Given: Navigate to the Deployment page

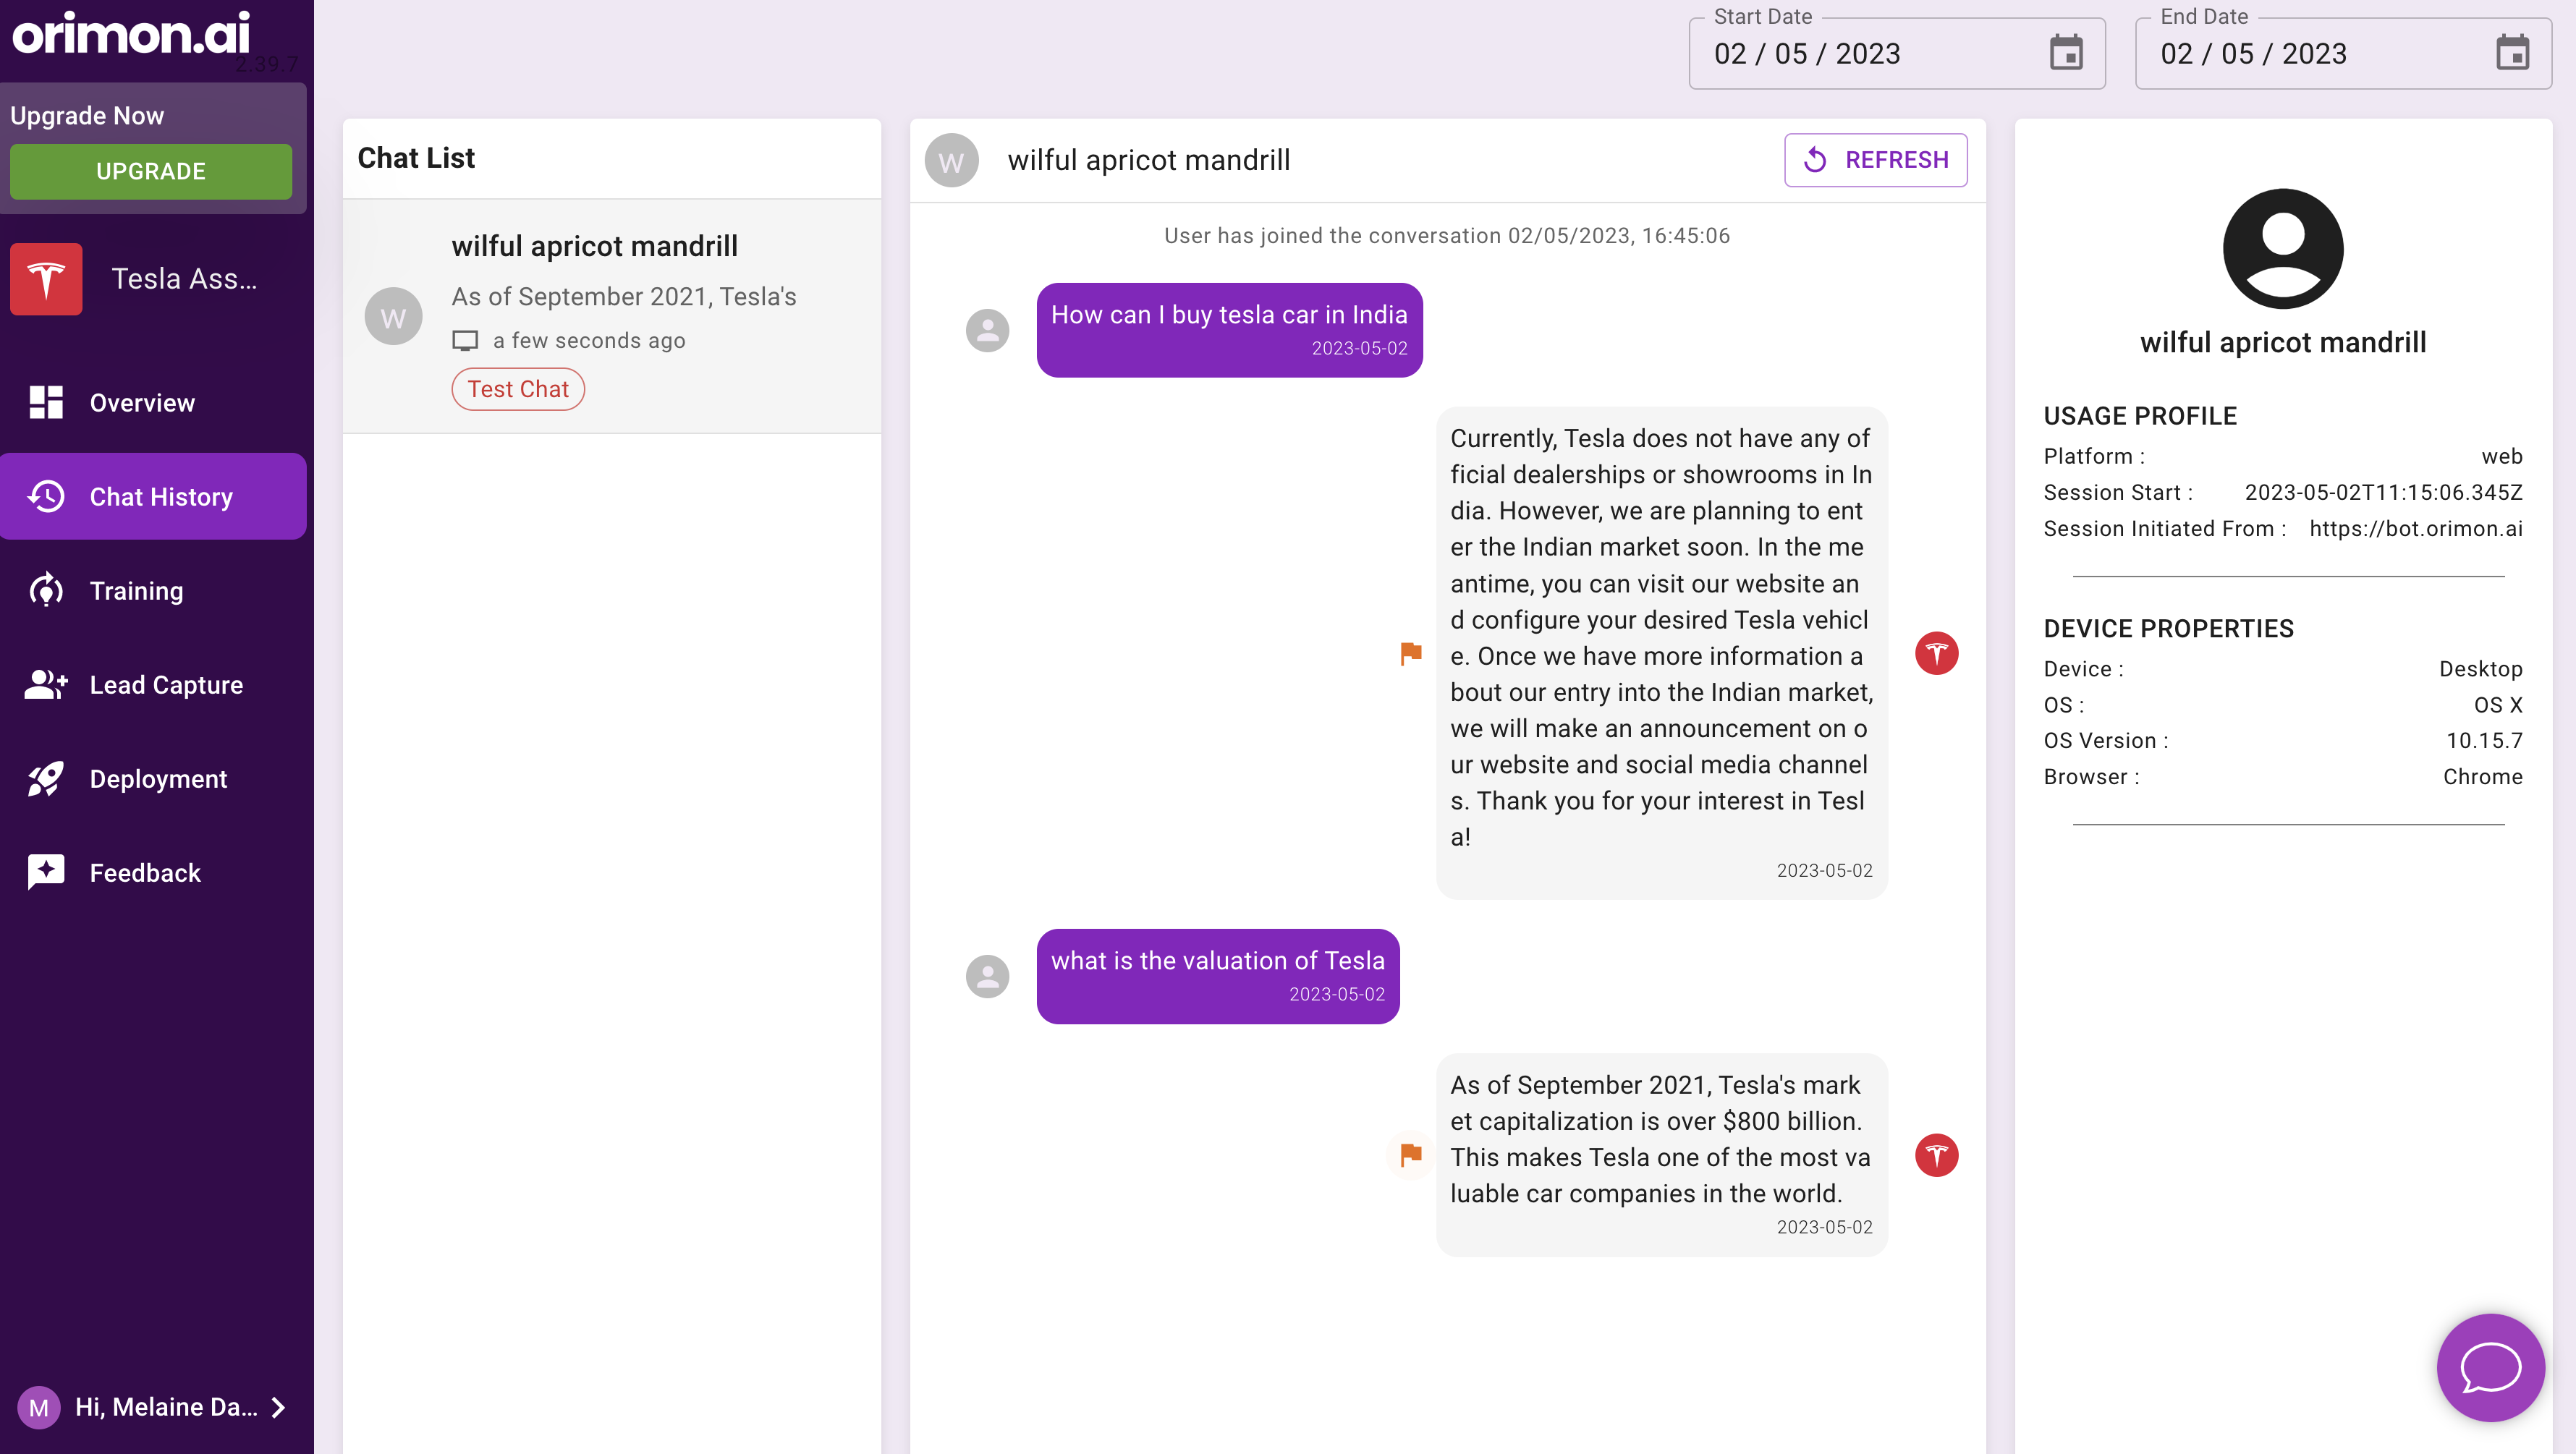Looking at the screenshot, I should tap(158, 779).
